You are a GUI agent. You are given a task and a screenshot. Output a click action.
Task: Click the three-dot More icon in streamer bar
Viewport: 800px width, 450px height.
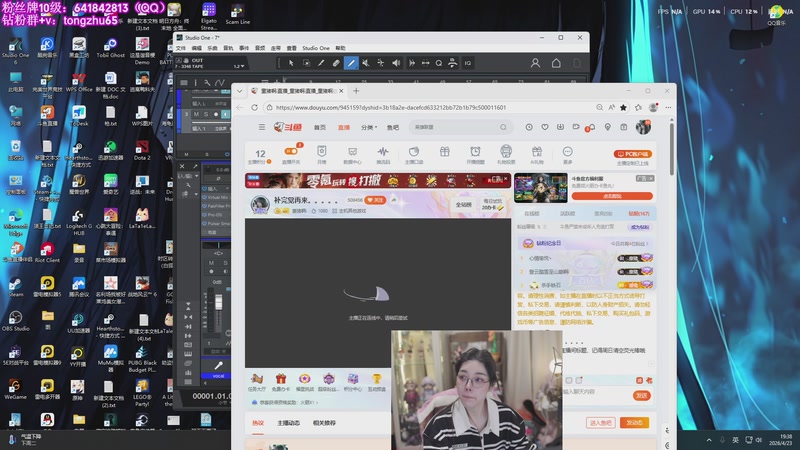[x=567, y=152]
